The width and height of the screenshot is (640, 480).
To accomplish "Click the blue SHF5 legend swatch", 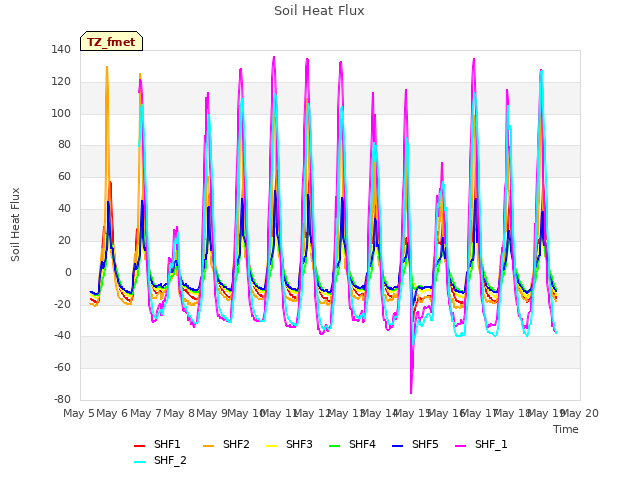I will pos(398,446).
